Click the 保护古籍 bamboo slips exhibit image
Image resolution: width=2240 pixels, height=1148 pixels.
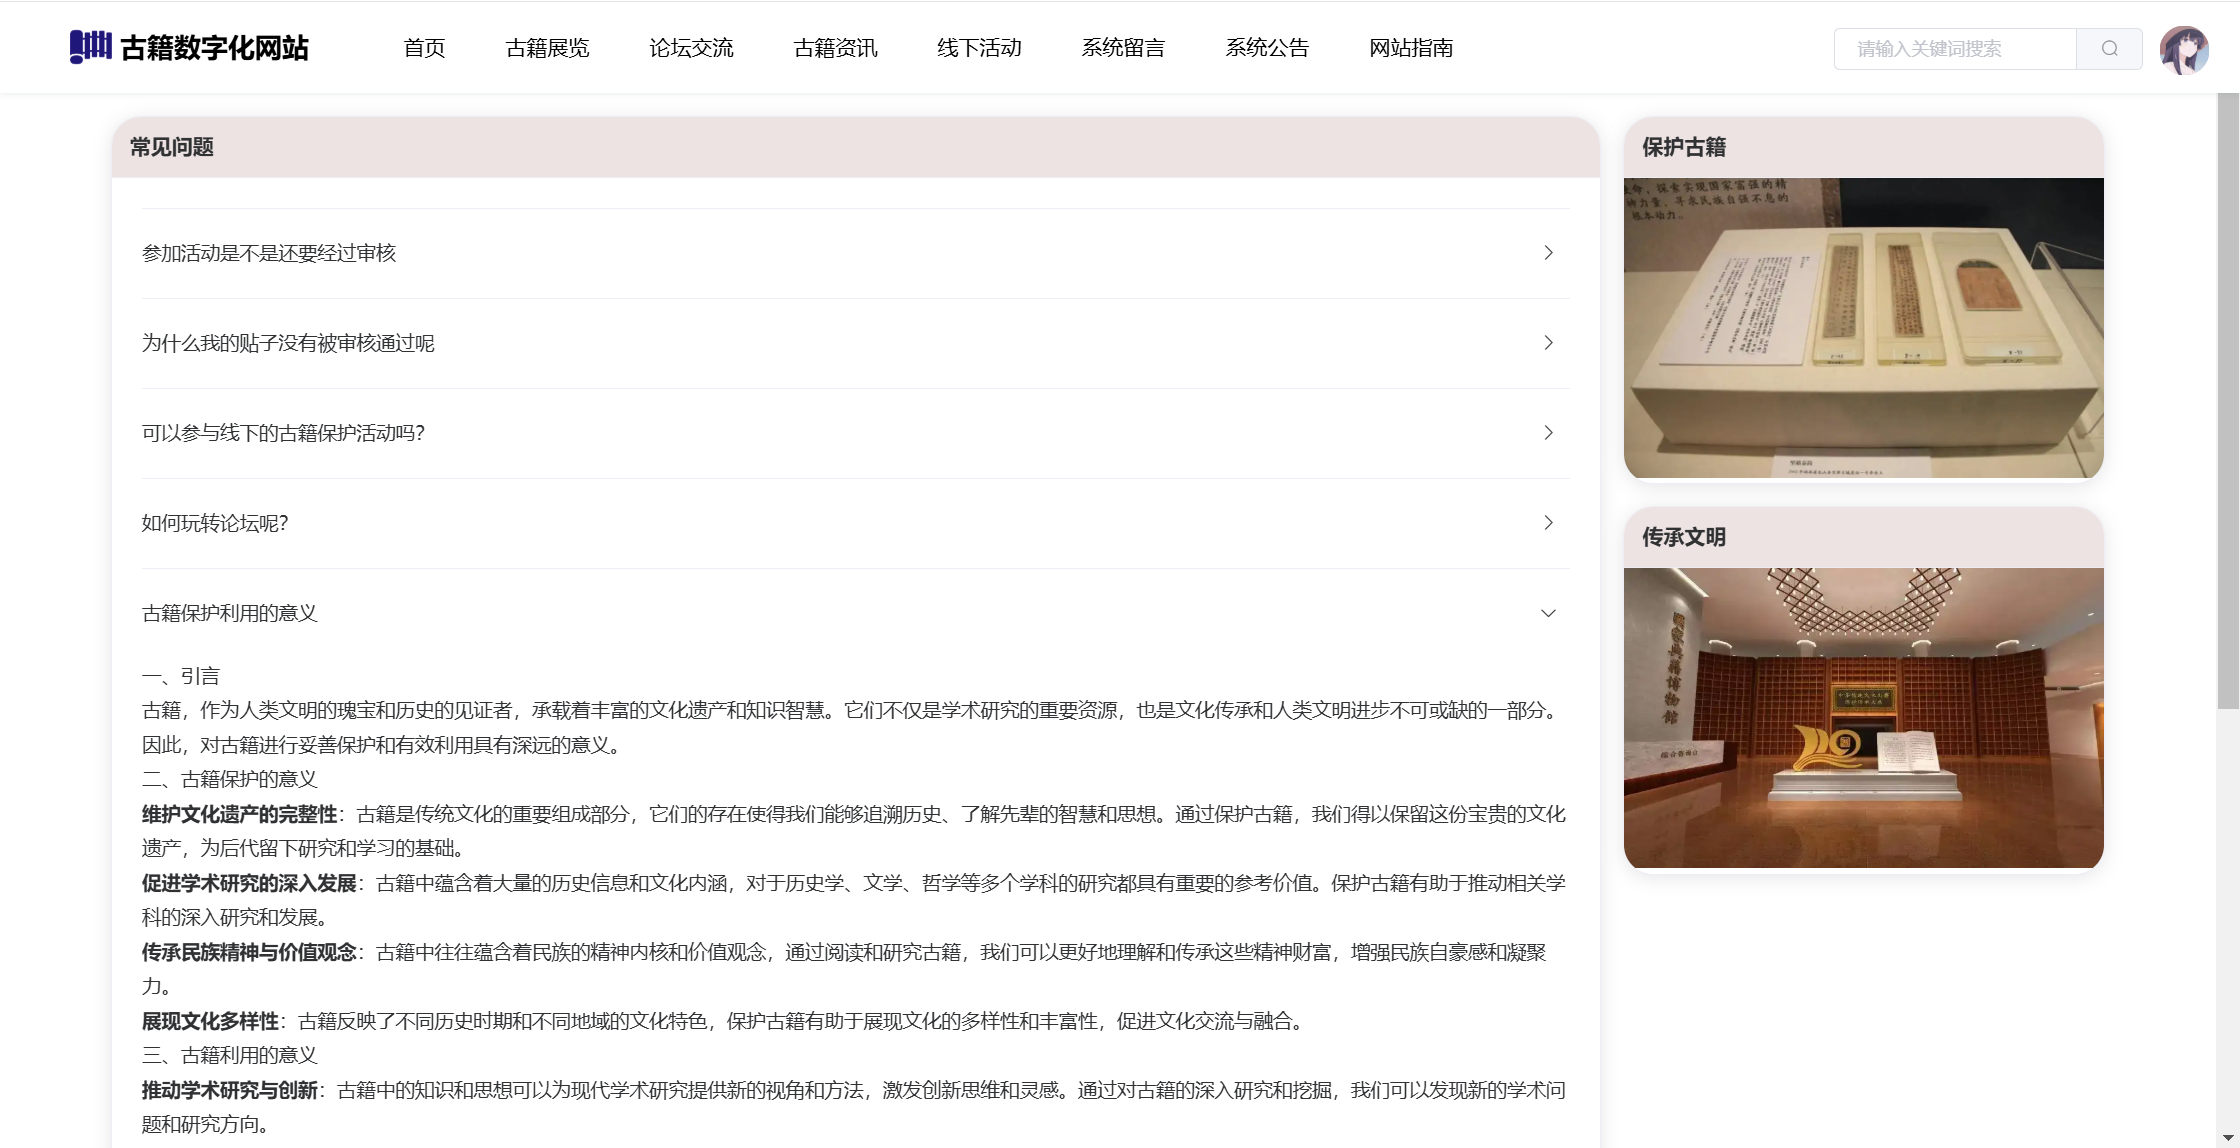tap(1863, 328)
